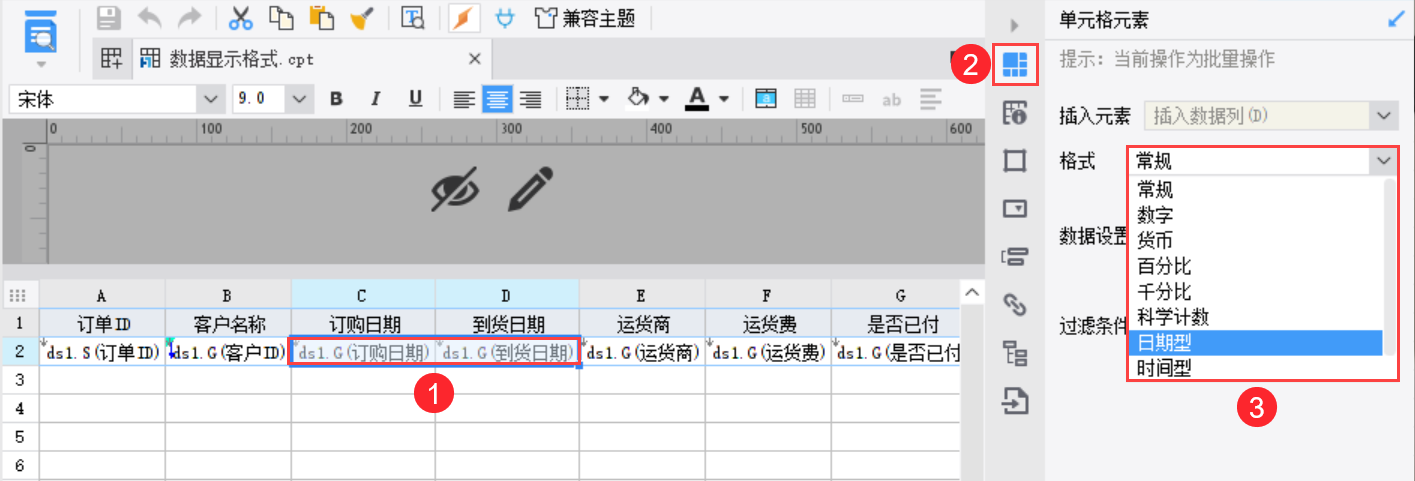Toggle bold formatting
Screen dimensions: 1415x481
(336, 99)
